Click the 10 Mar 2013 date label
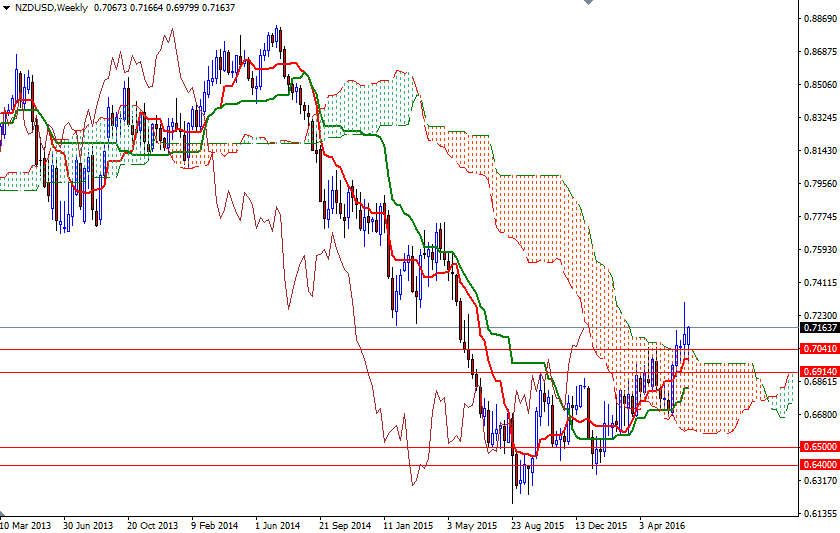840x533 pixels. click(x=25, y=524)
